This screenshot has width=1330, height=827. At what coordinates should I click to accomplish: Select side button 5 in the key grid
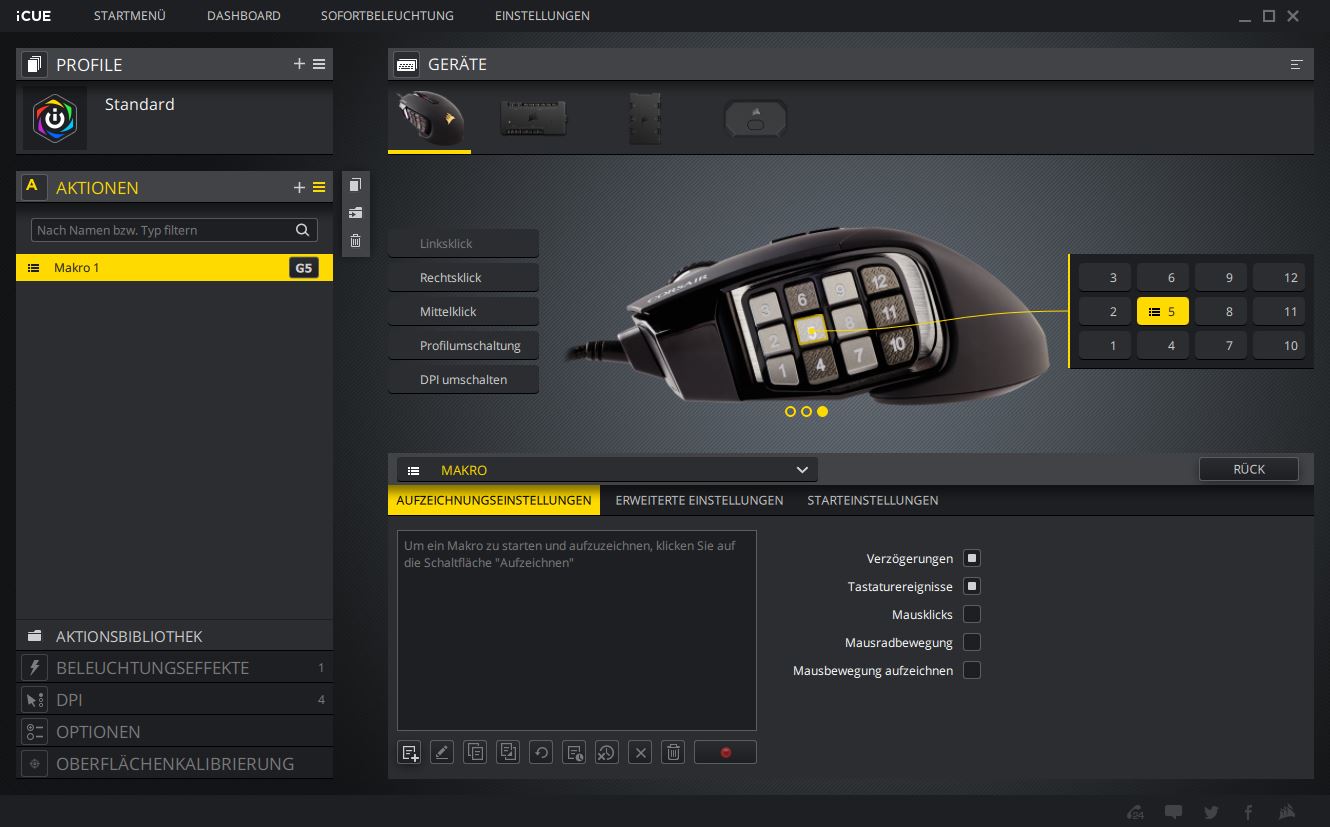[x=1163, y=311]
